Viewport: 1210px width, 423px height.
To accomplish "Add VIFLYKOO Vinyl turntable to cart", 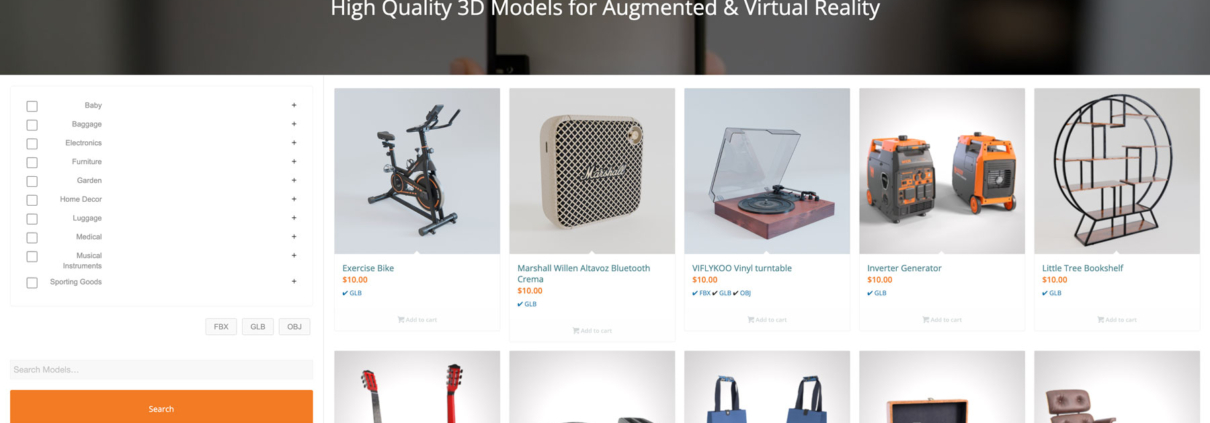I will pos(767,320).
